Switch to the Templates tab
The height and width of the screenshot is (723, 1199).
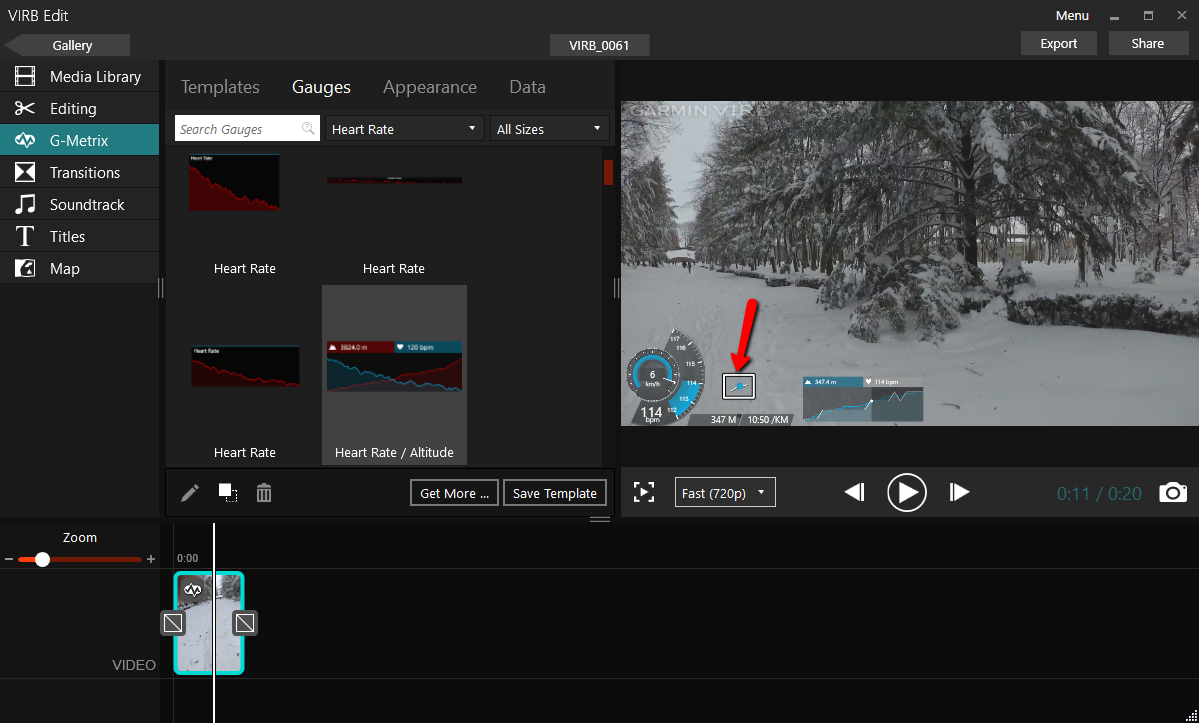click(220, 87)
